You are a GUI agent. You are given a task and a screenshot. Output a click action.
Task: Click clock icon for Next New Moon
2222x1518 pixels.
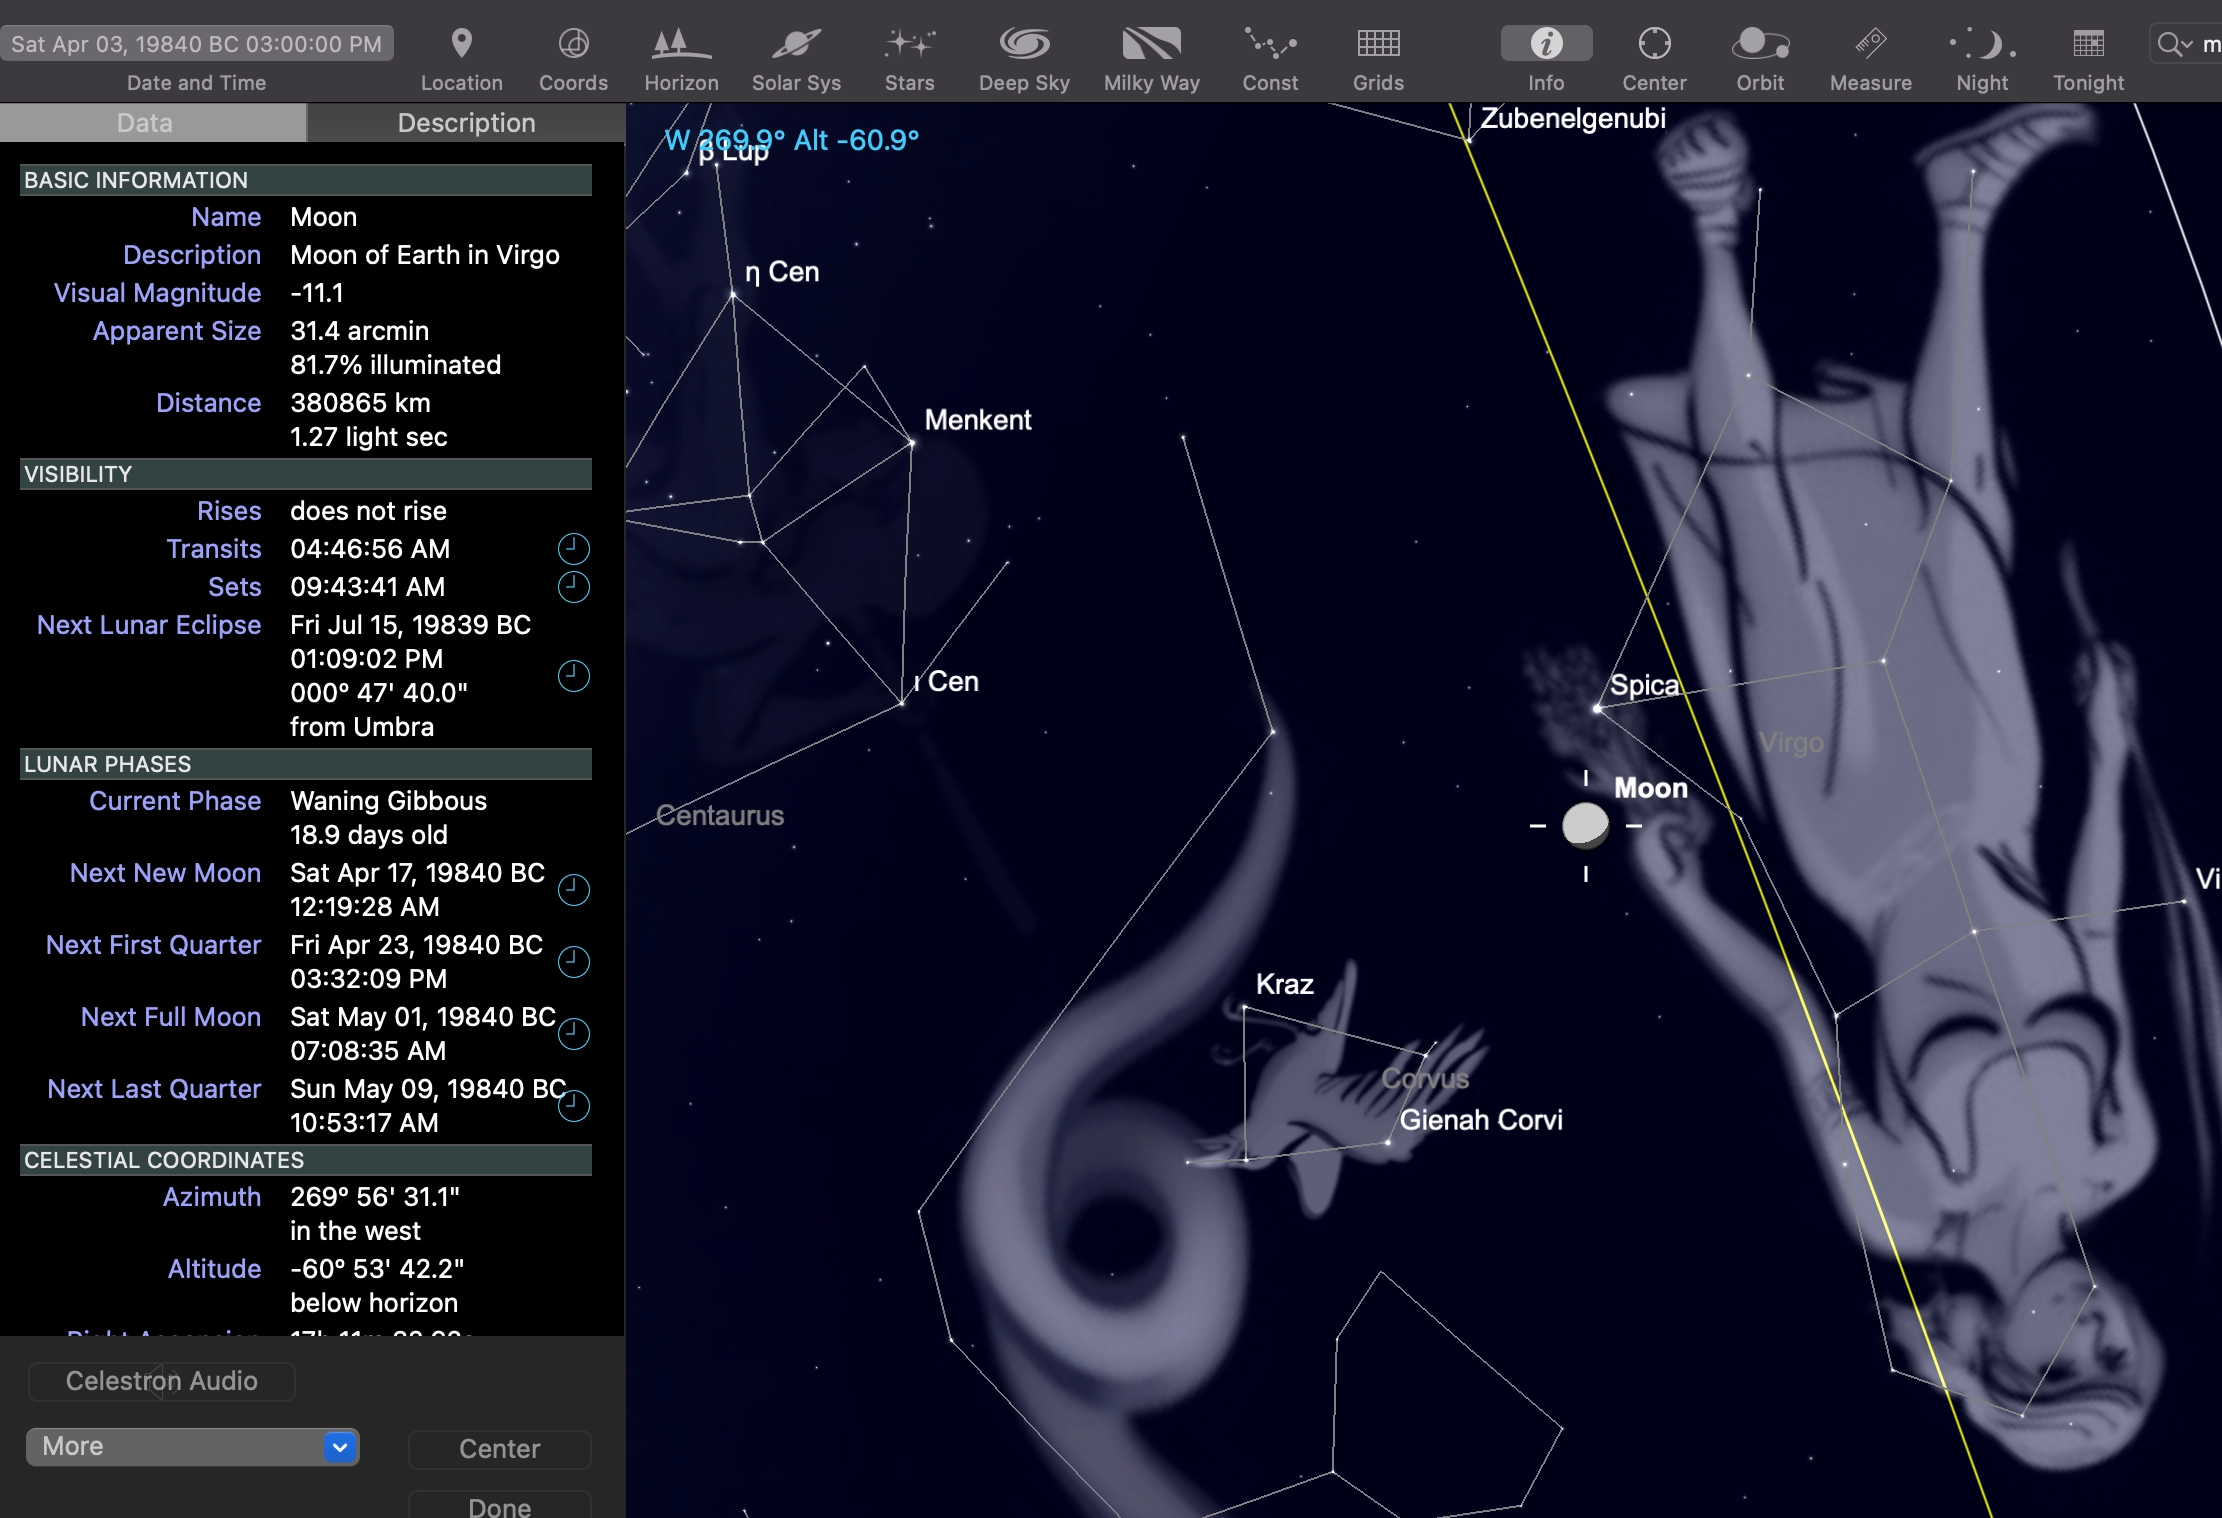(573, 890)
